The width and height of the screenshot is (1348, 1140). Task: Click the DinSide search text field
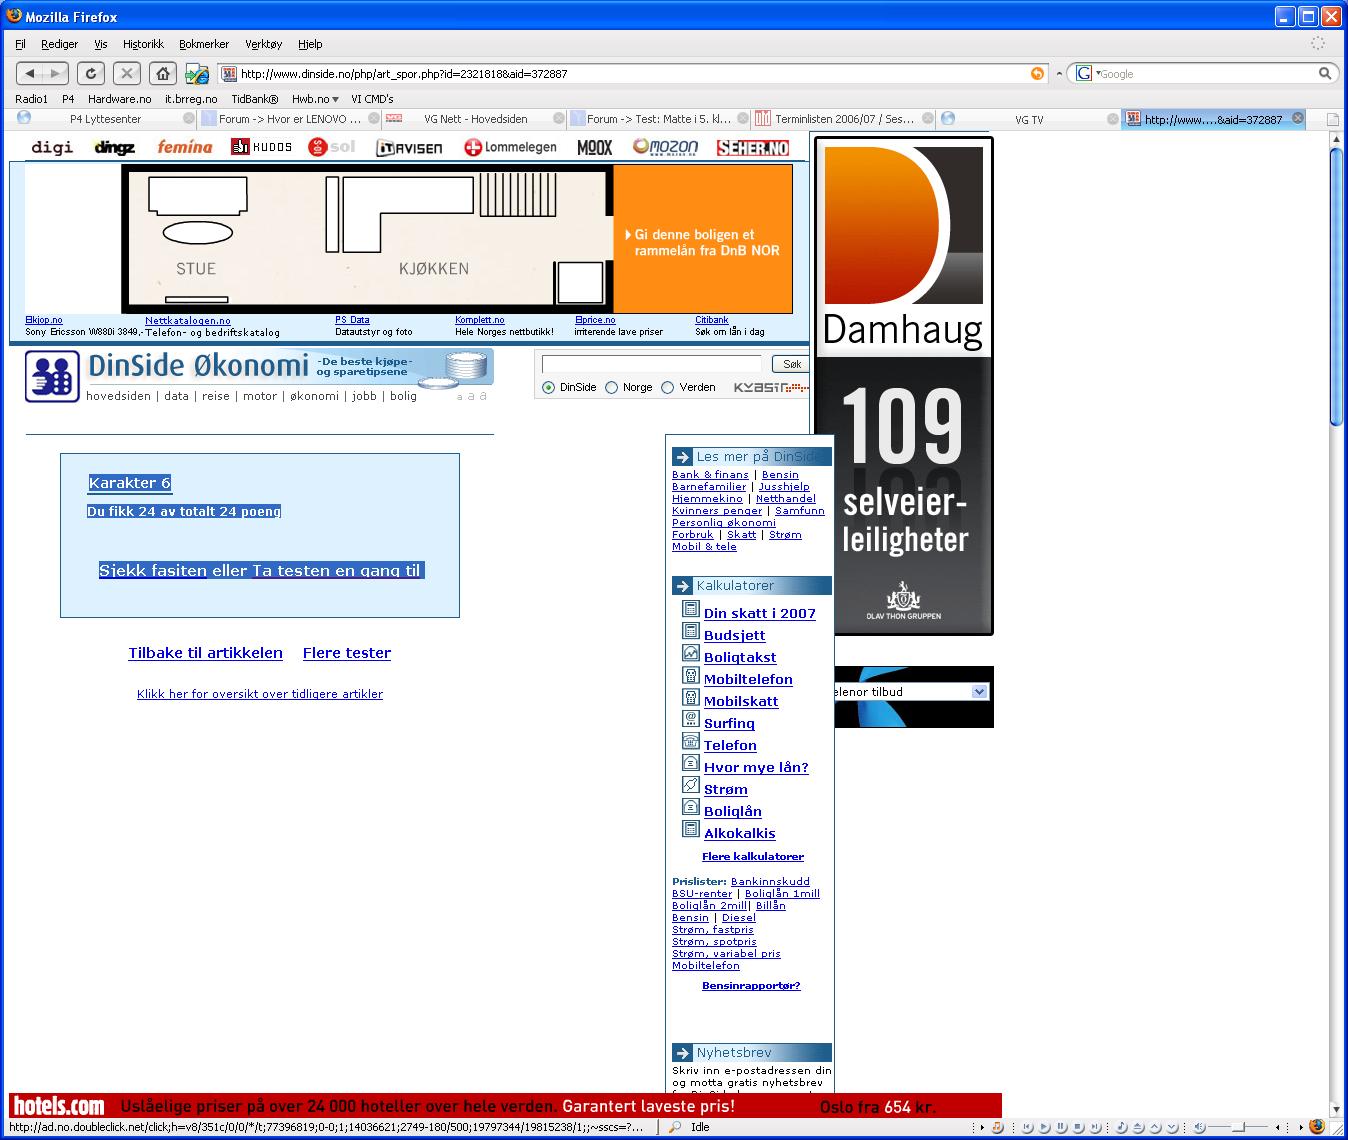(x=651, y=364)
